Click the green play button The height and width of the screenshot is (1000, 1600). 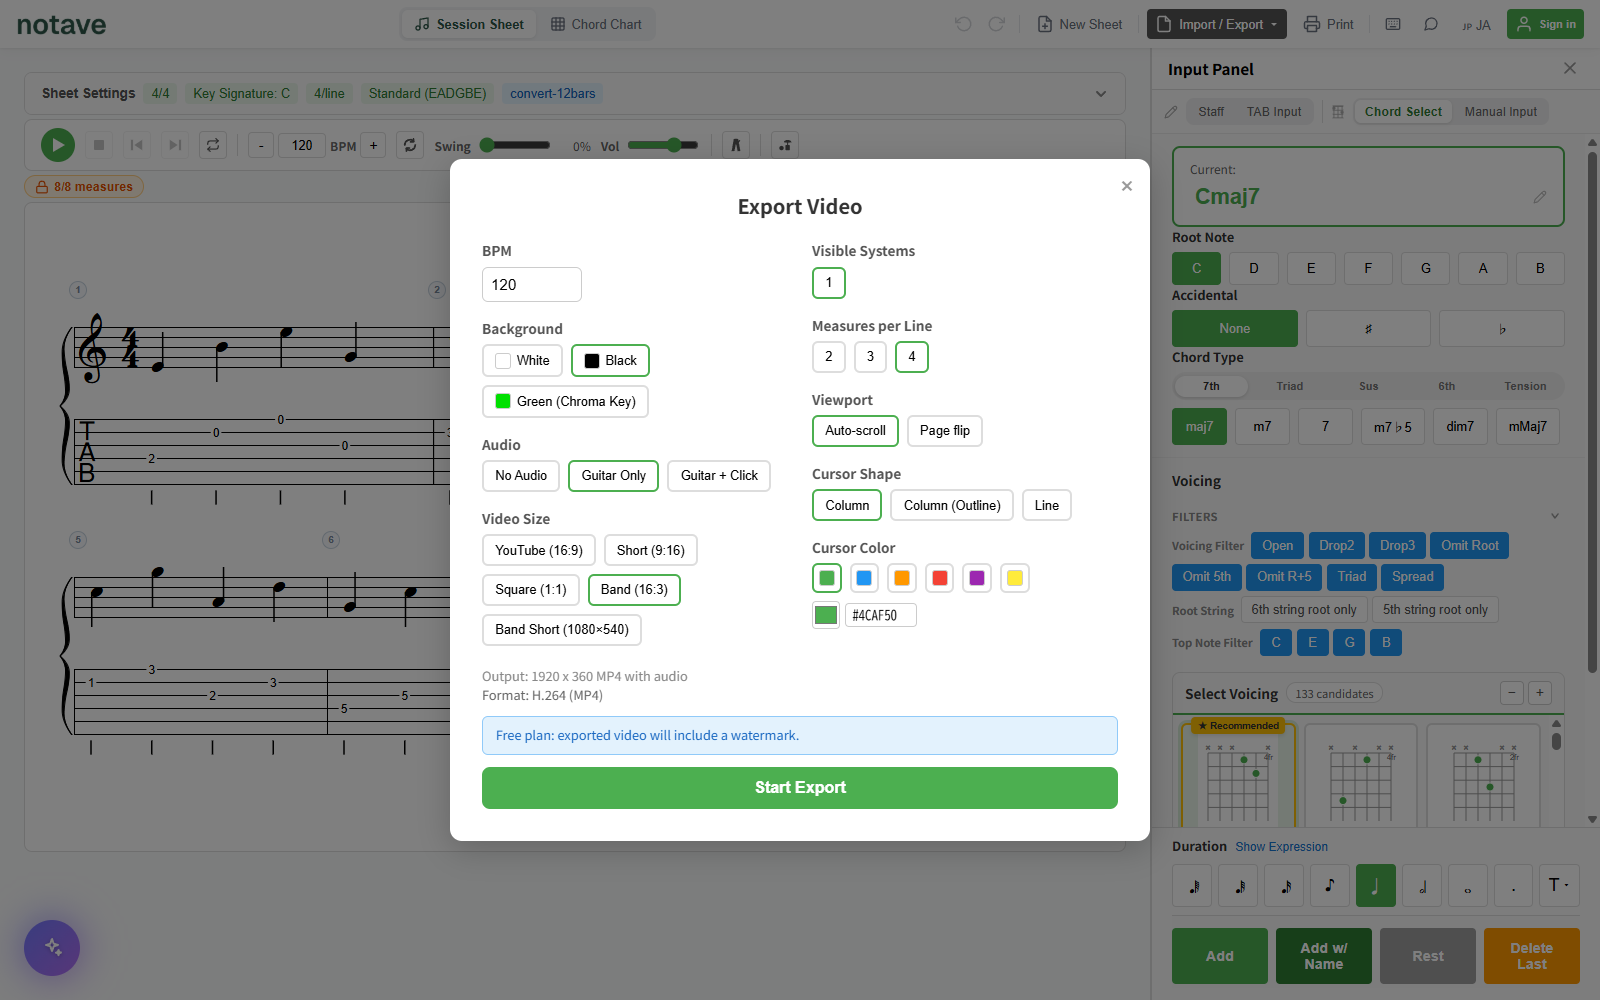coord(58,145)
